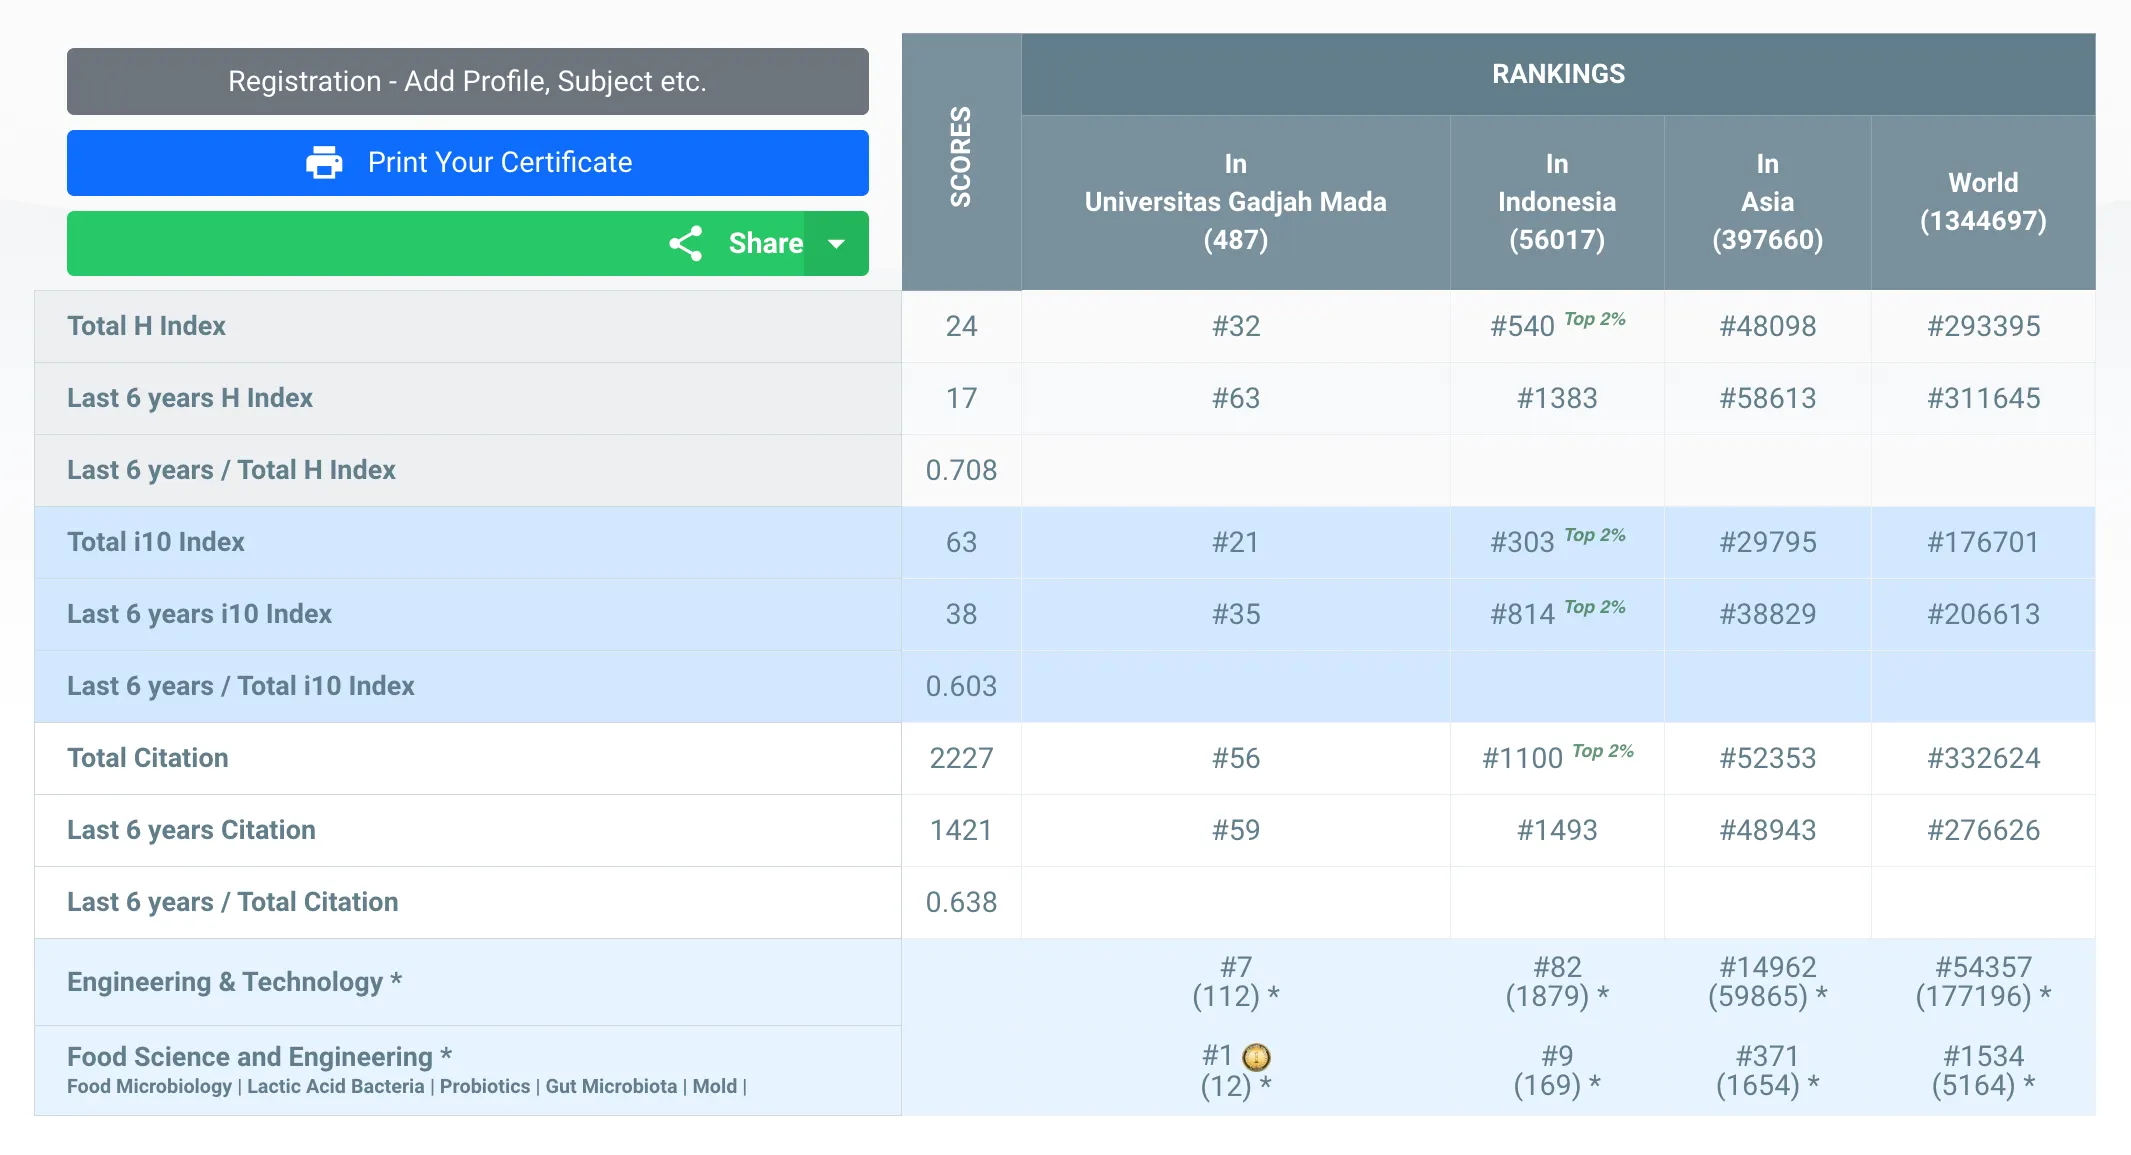Image resolution: width=2131 pixels, height=1155 pixels.
Task: Click Top 2% badge in Total Citation row
Action: pyautogui.click(x=1602, y=751)
